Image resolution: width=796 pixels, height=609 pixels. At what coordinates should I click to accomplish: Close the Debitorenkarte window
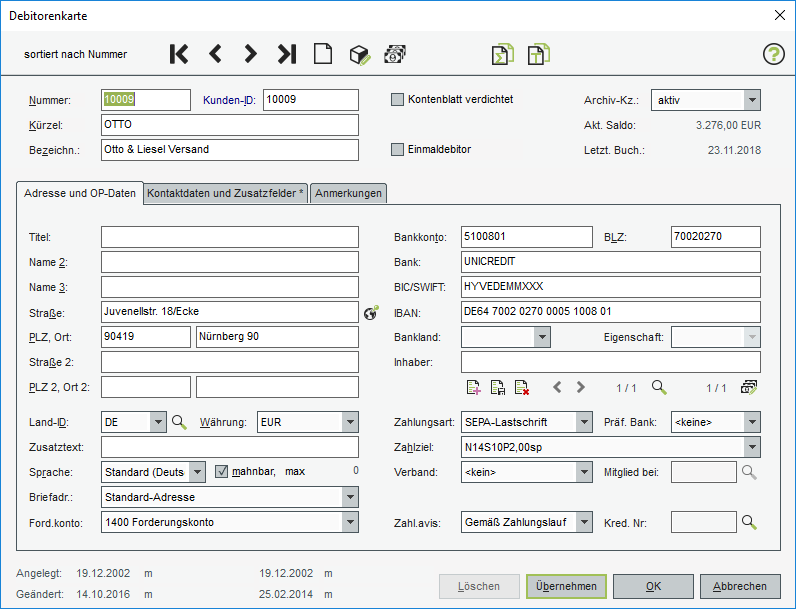coord(780,15)
